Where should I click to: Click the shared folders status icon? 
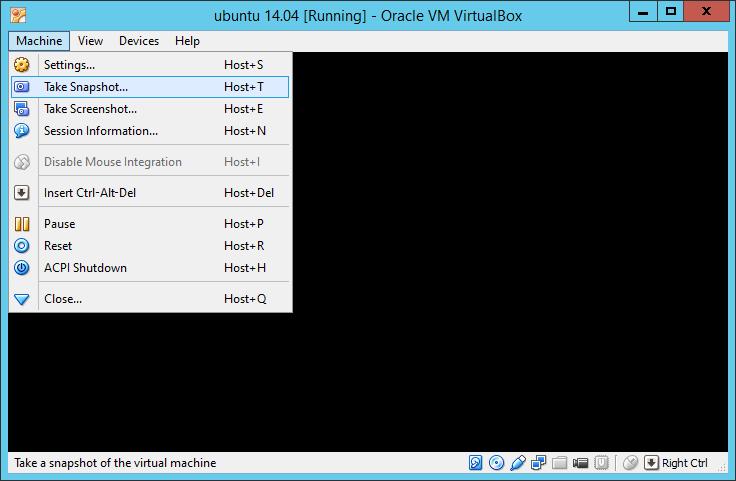click(560, 463)
